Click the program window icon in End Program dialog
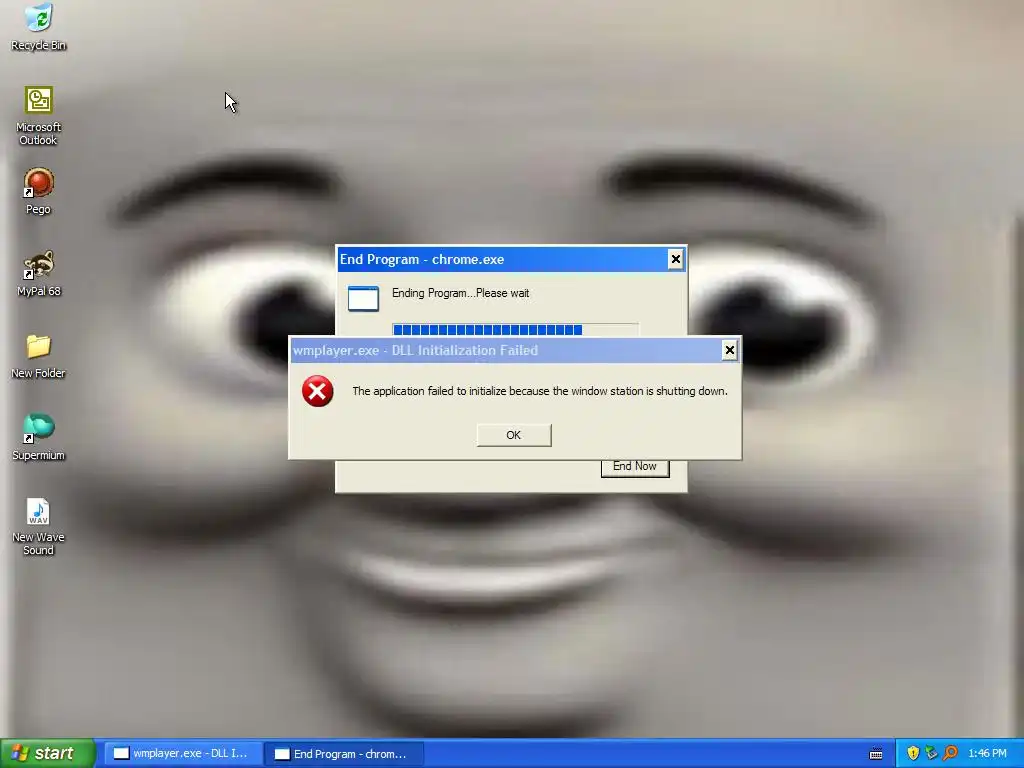The width and height of the screenshot is (1024, 768). click(363, 298)
